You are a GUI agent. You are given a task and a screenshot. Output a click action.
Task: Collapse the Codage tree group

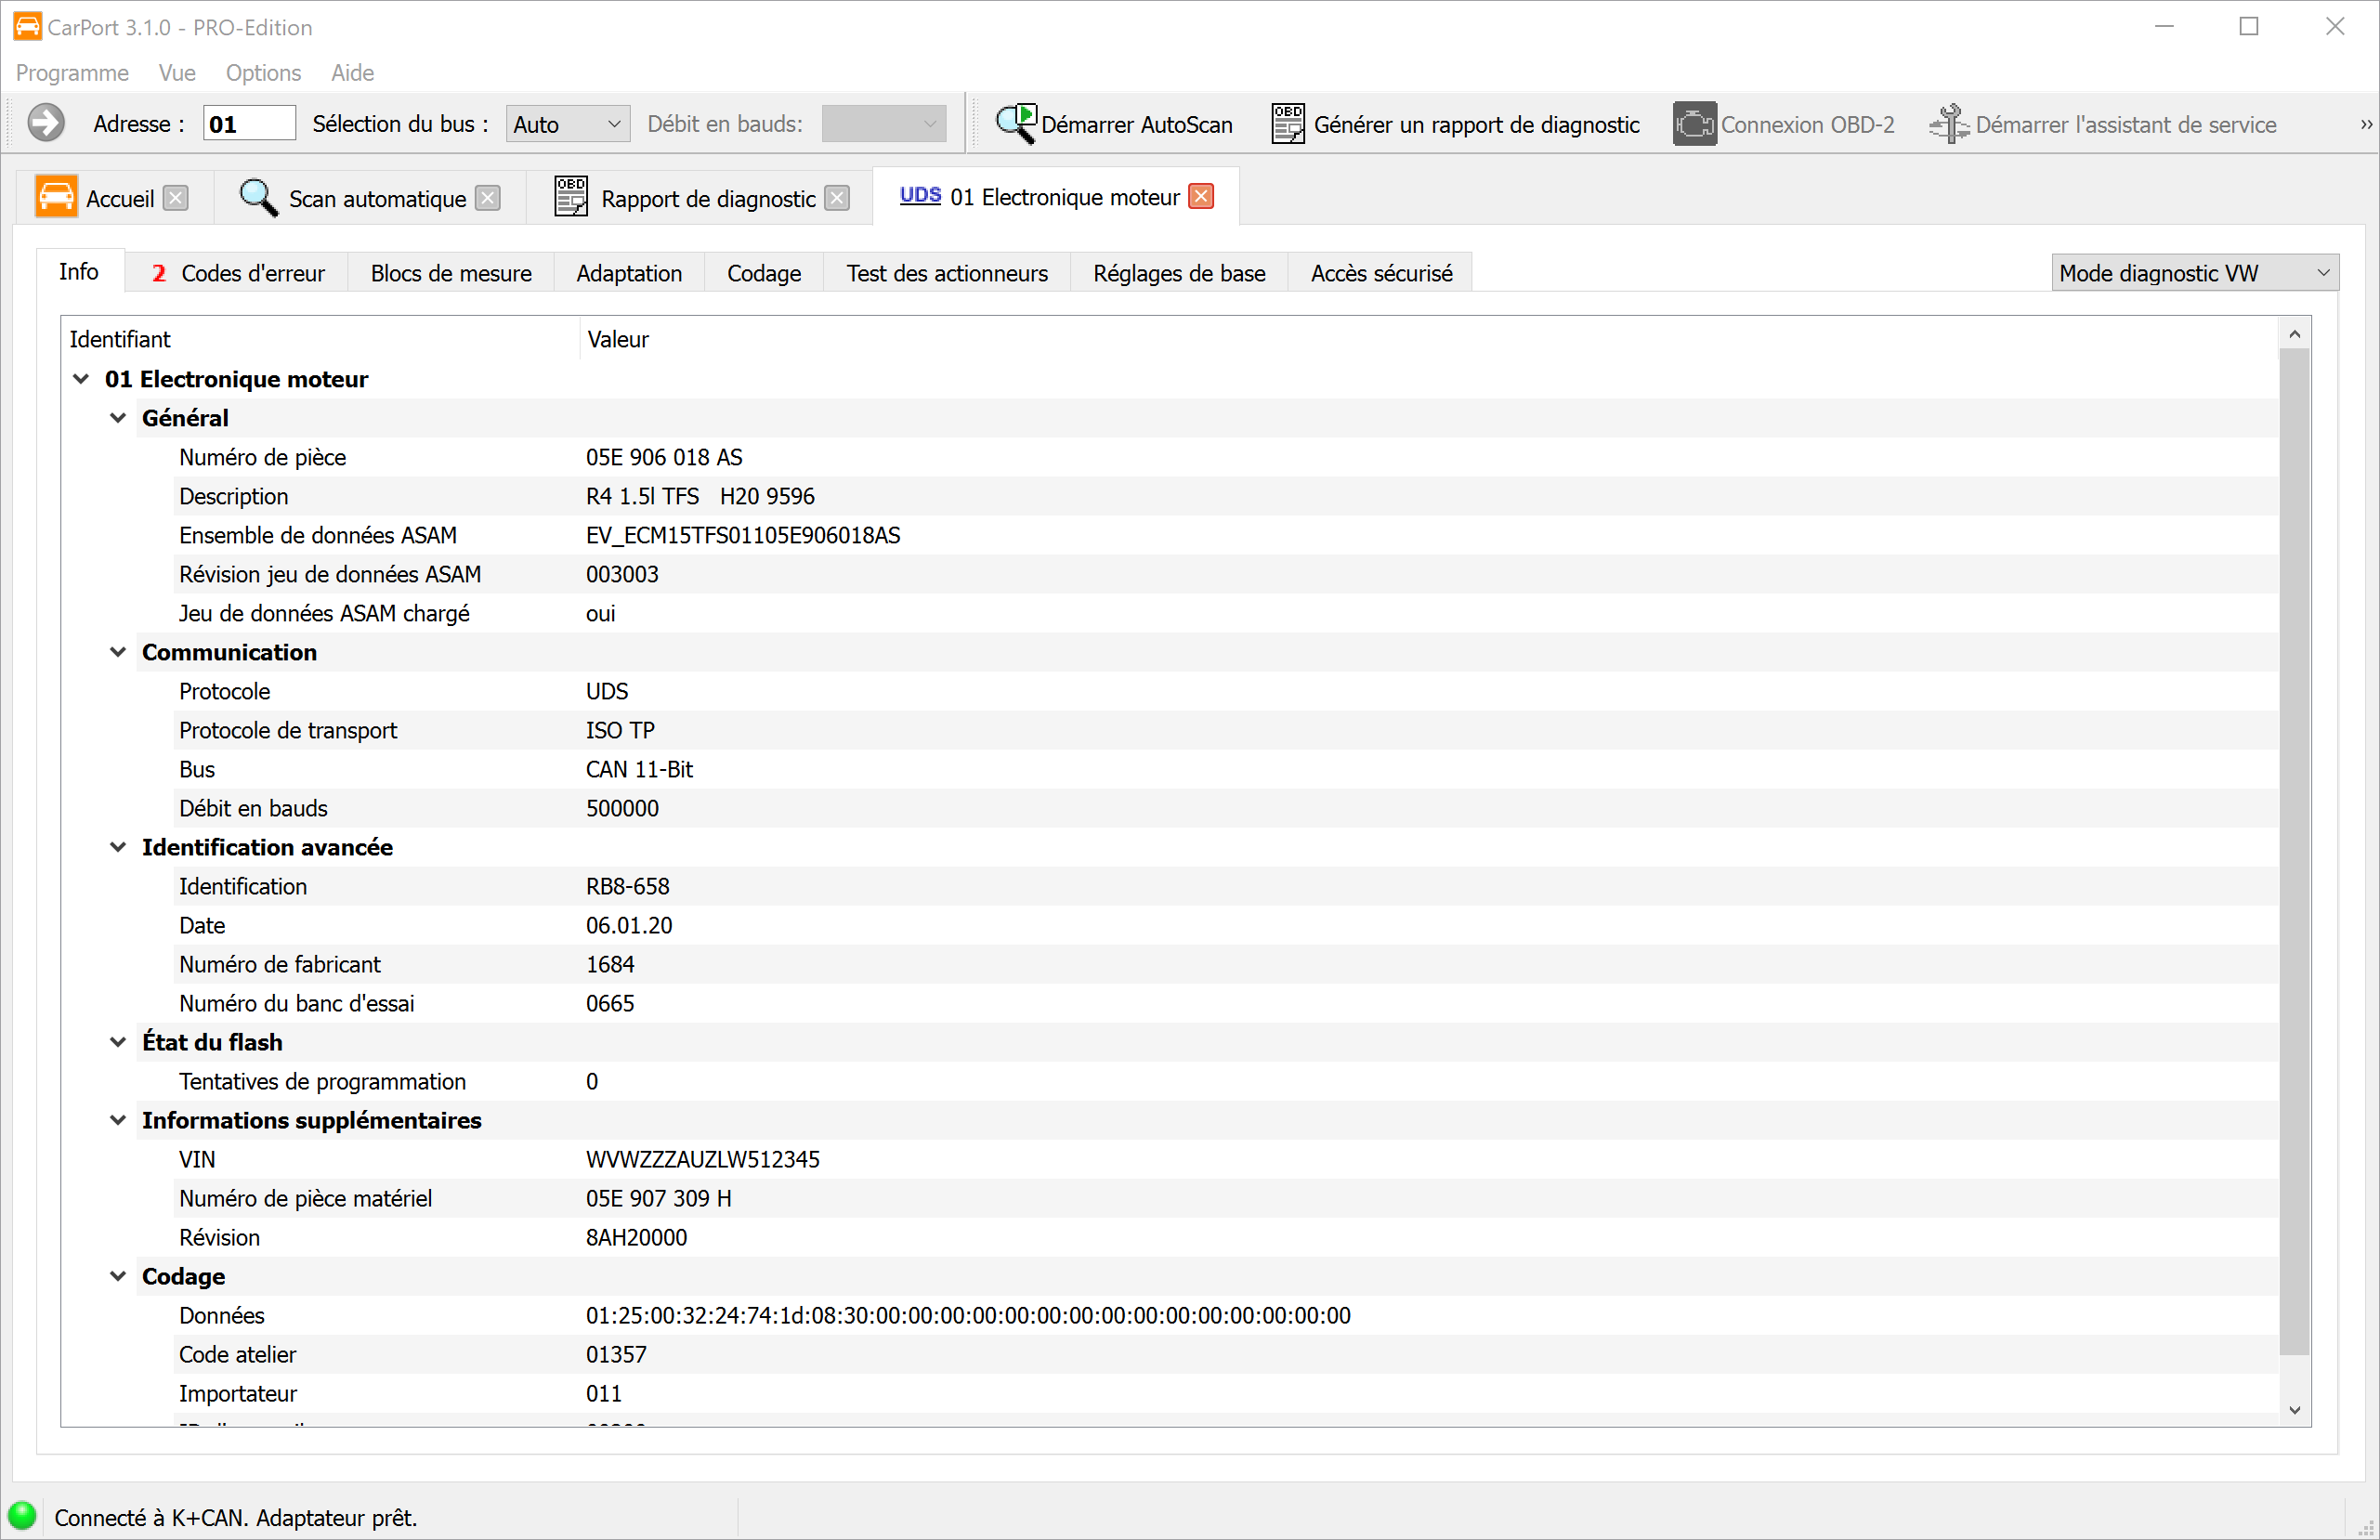[118, 1276]
